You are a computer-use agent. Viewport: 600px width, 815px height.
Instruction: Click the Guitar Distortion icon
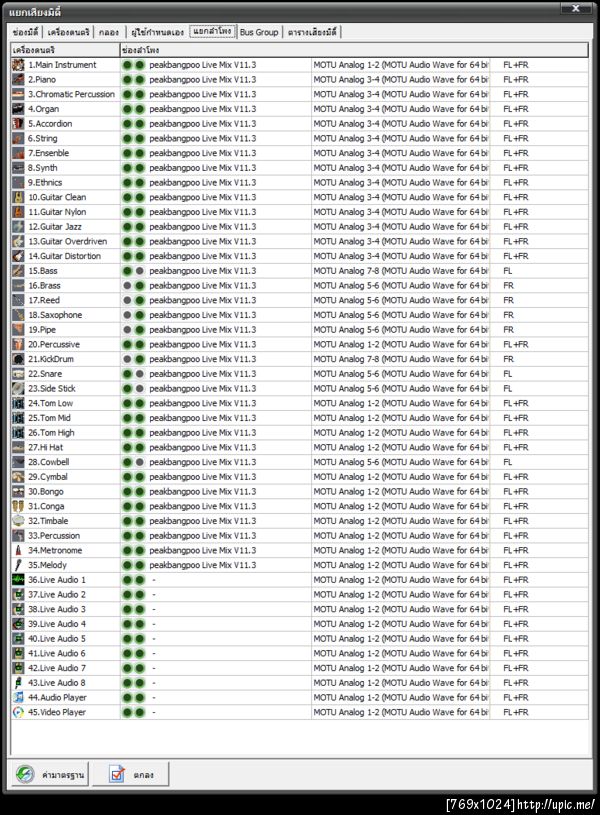click(18, 256)
